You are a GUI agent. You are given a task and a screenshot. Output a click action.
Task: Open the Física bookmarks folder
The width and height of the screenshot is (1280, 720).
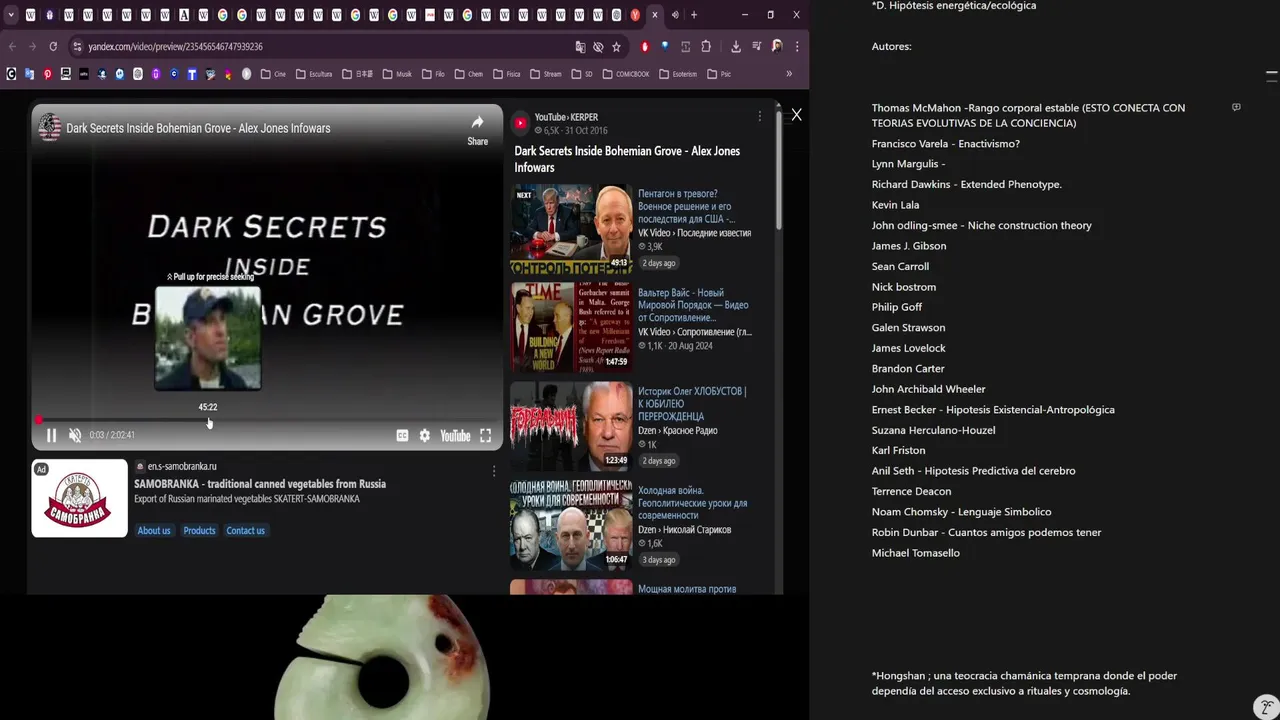coord(506,74)
